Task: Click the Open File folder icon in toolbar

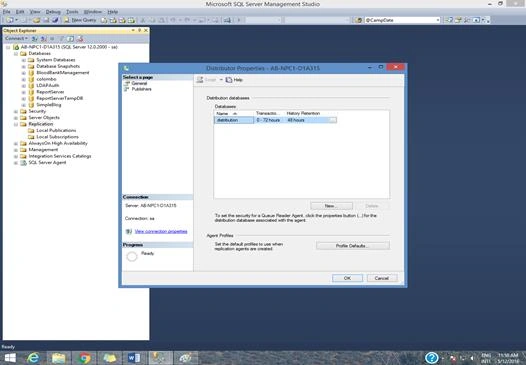Action: [x=36, y=20]
